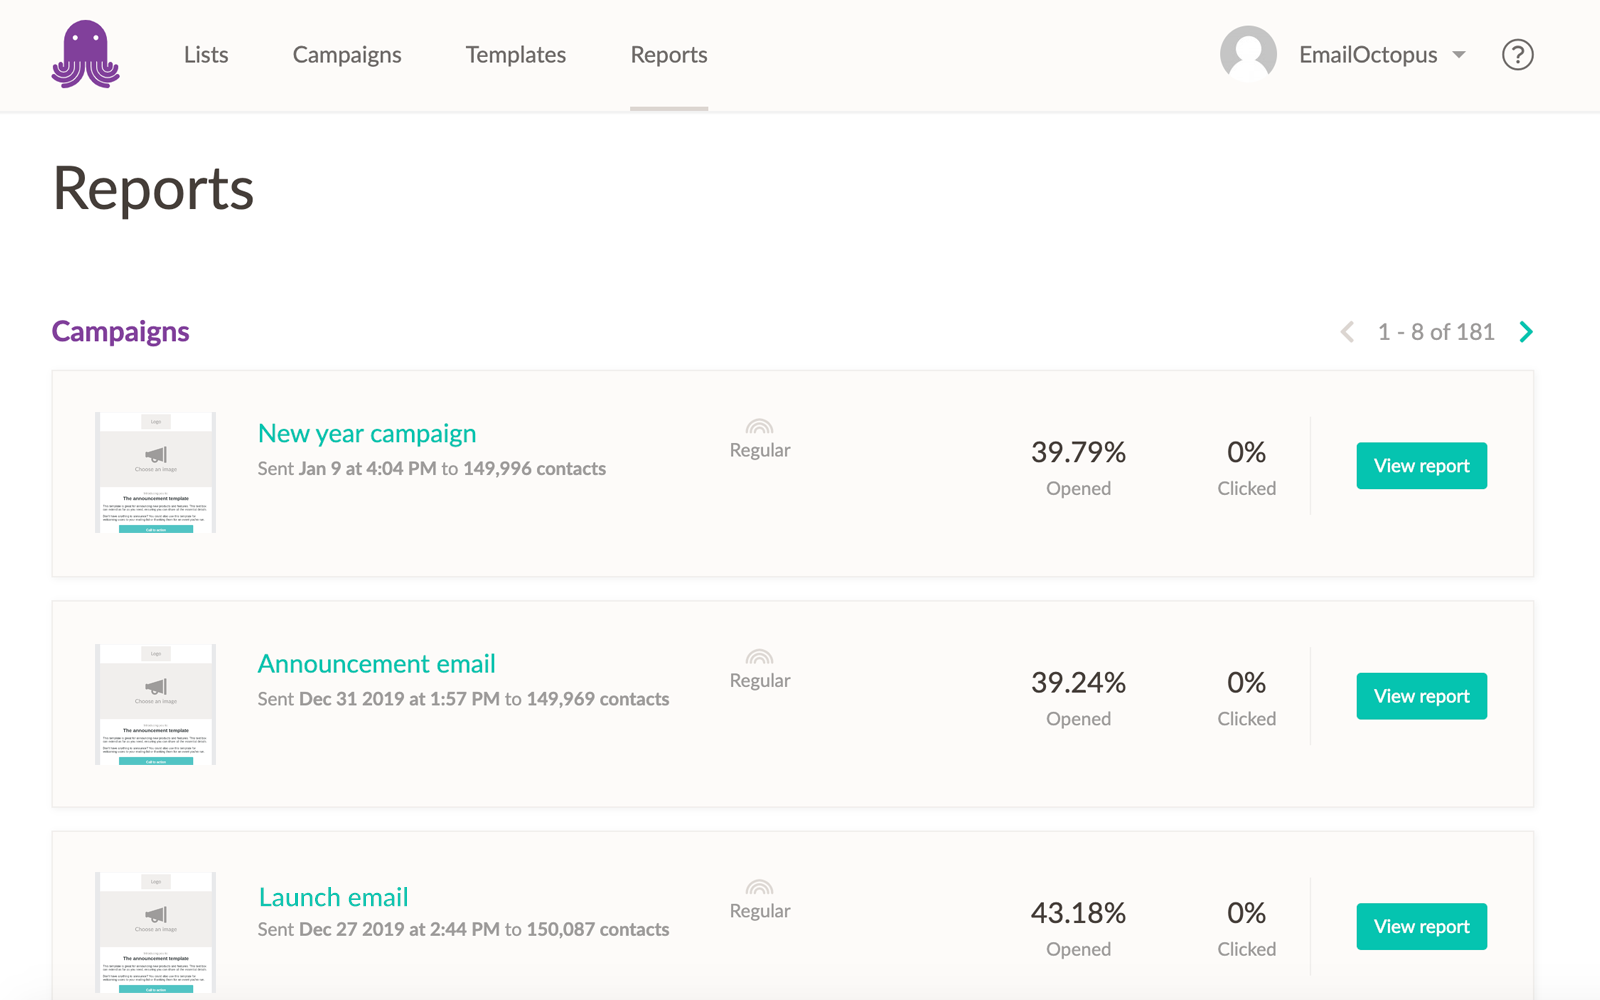1600x1000 pixels.
Task: Click the user avatar icon
Action: click(1246, 54)
